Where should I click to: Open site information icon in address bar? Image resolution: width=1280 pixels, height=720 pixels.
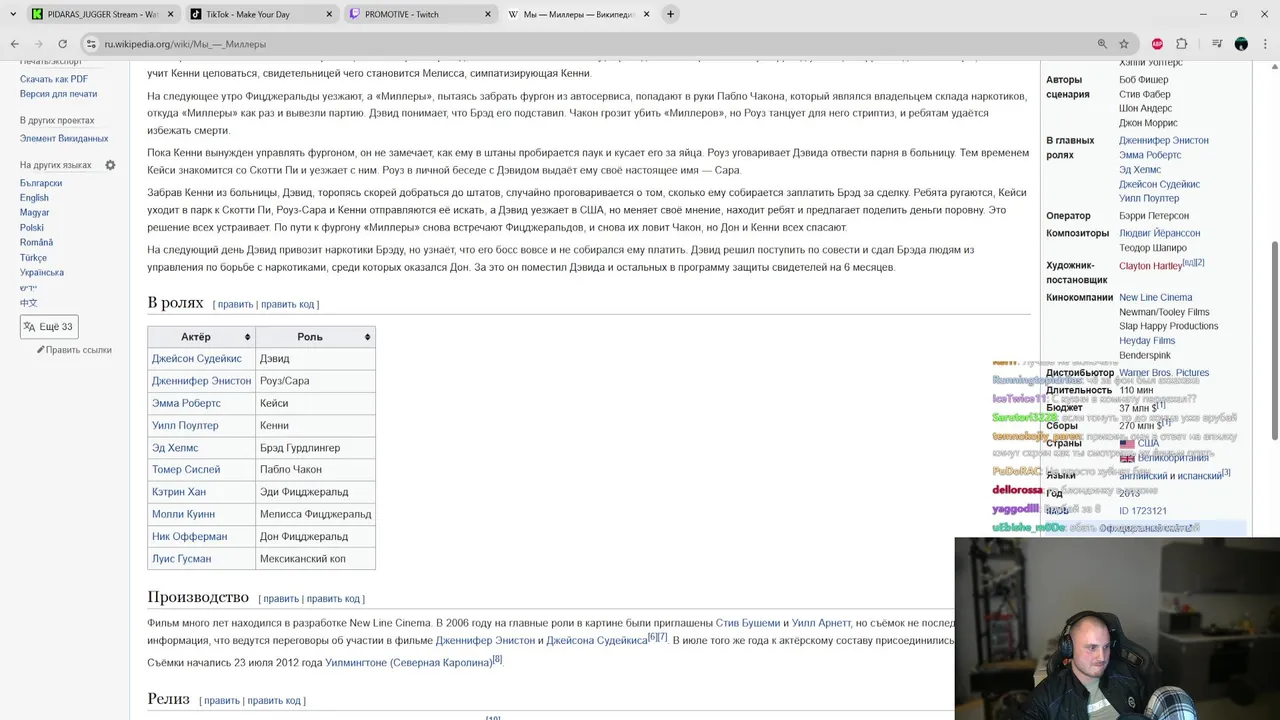pyautogui.click(x=92, y=44)
